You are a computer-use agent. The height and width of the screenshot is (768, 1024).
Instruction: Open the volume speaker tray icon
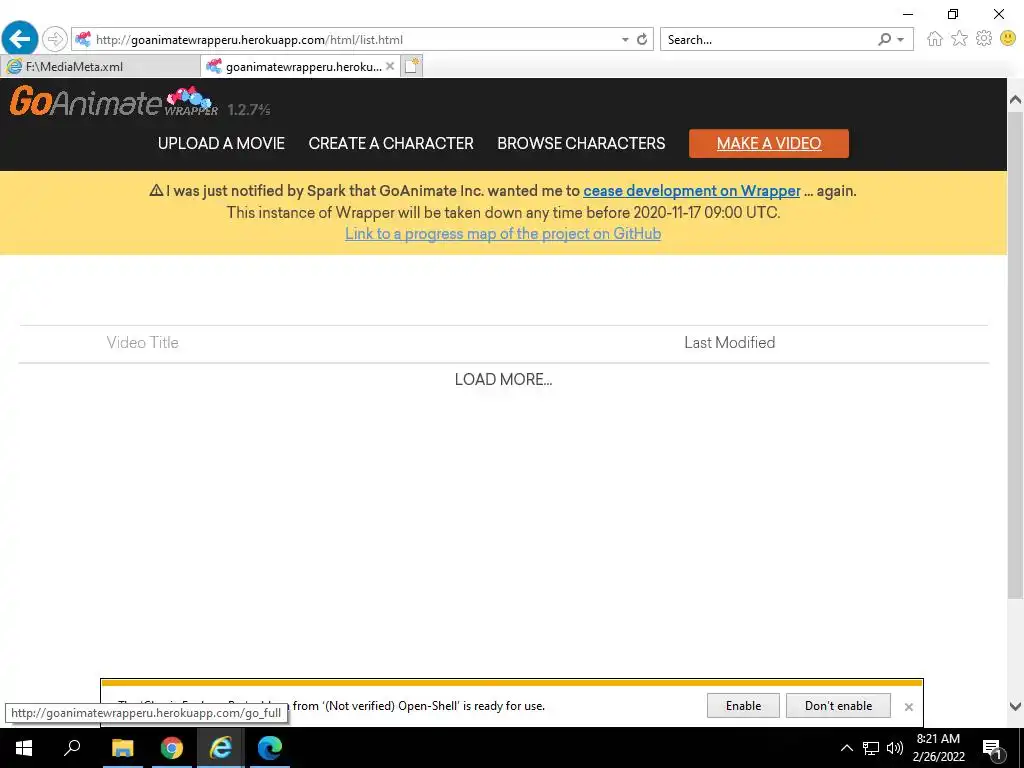(895, 748)
